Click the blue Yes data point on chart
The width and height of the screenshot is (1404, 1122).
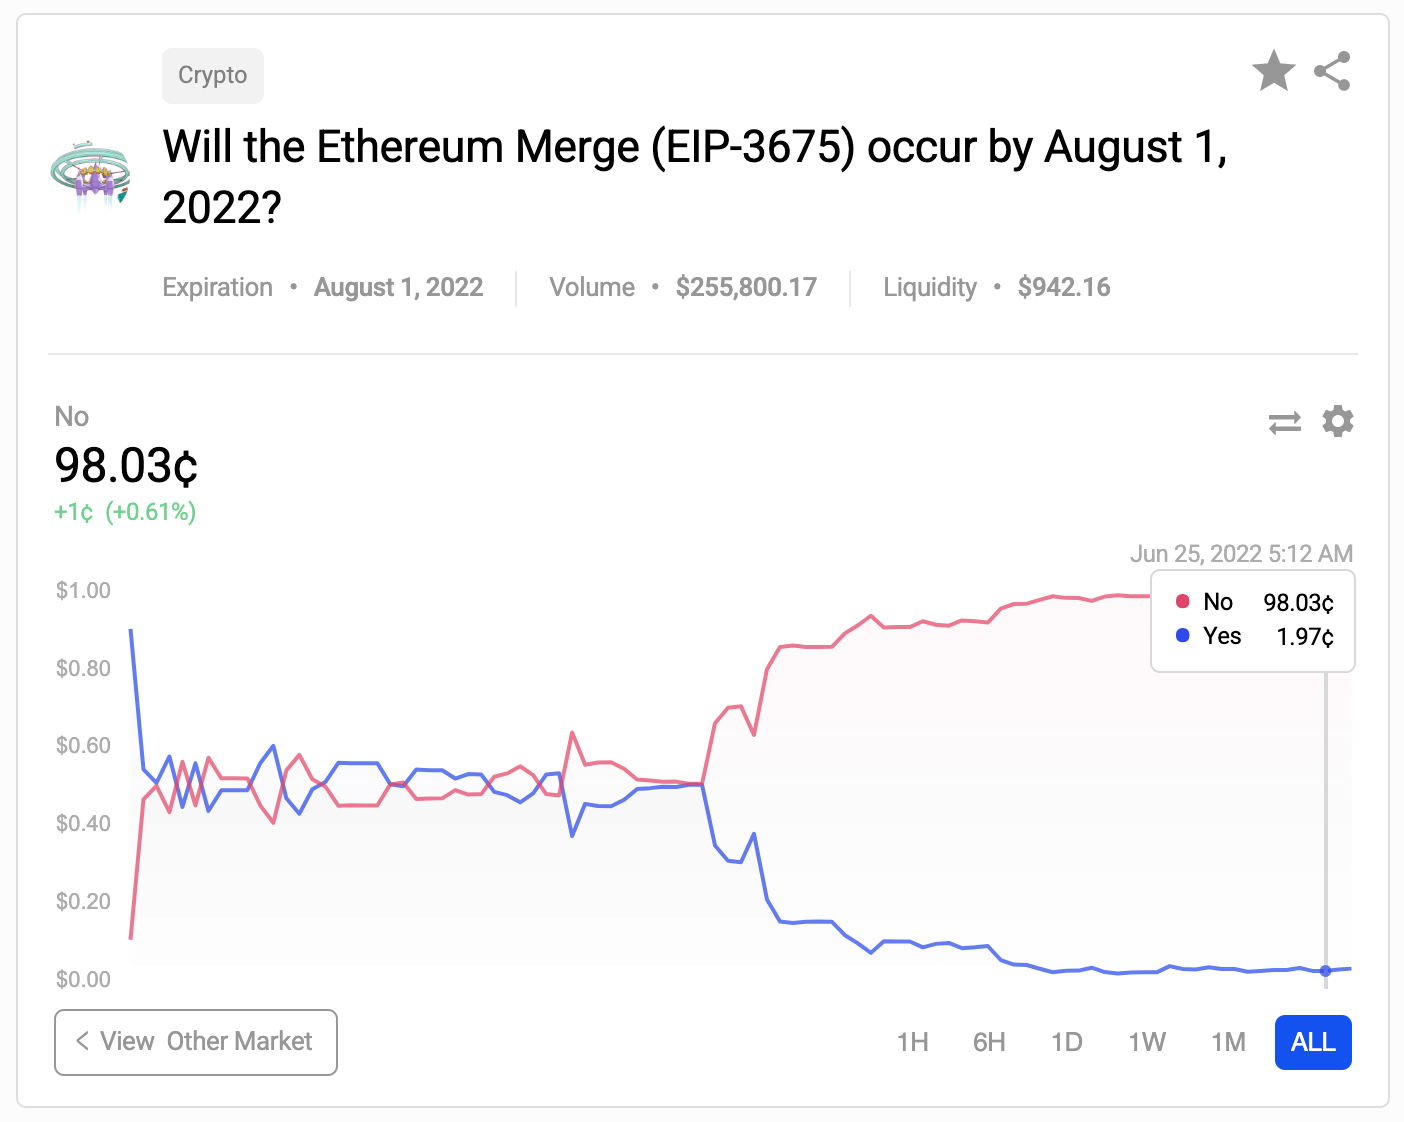coord(1326,971)
